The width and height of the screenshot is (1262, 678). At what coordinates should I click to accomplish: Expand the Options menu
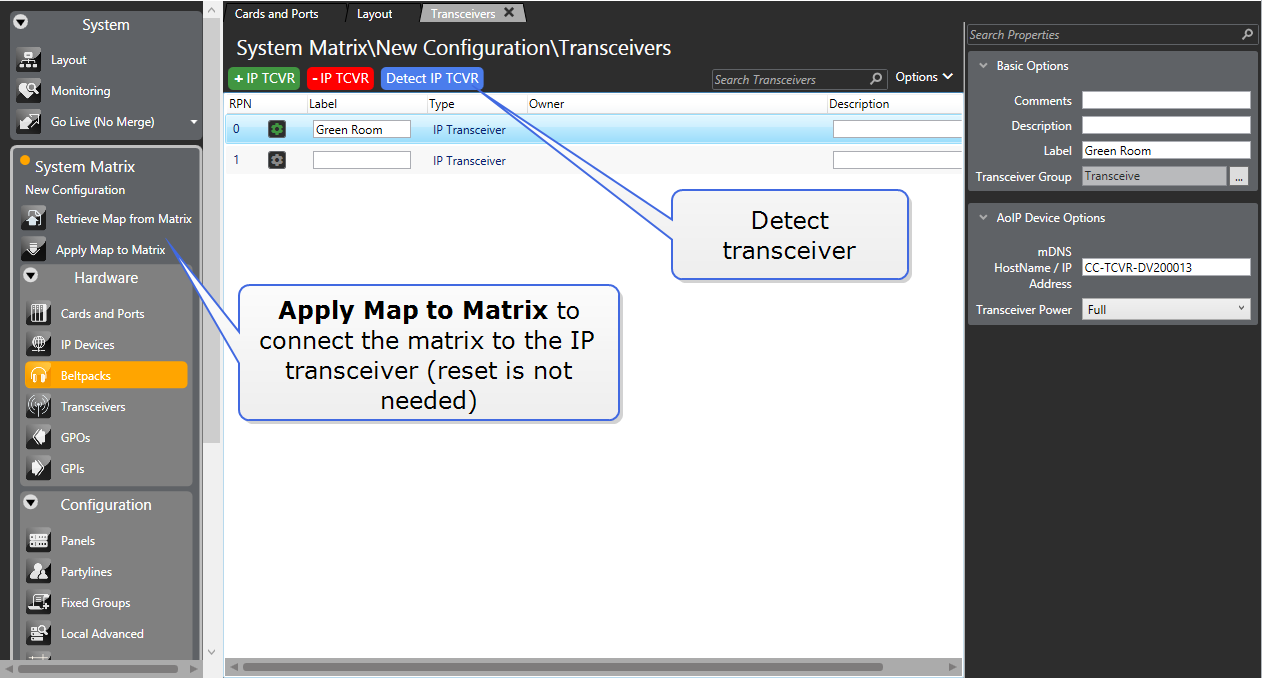click(x=924, y=77)
